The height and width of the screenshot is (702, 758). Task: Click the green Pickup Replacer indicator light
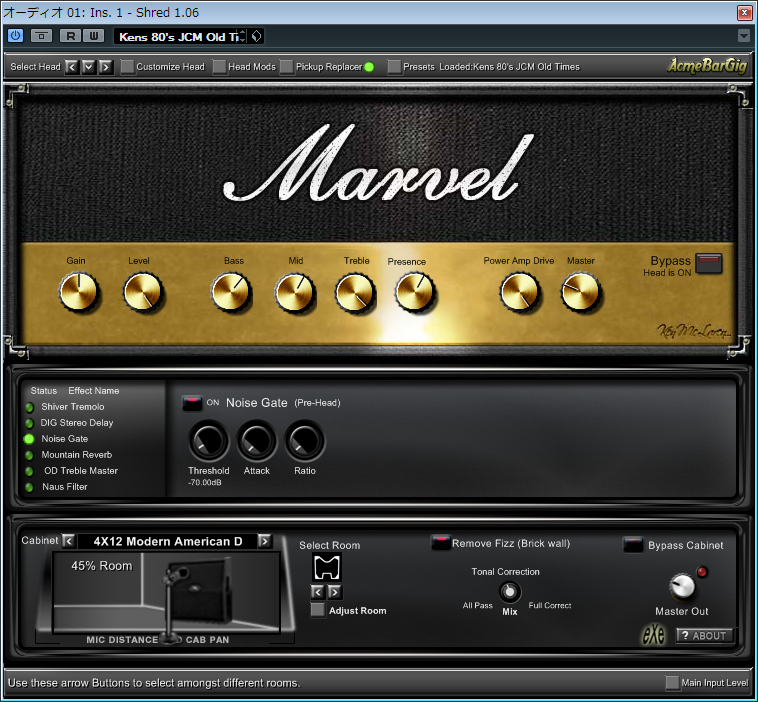point(369,67)
